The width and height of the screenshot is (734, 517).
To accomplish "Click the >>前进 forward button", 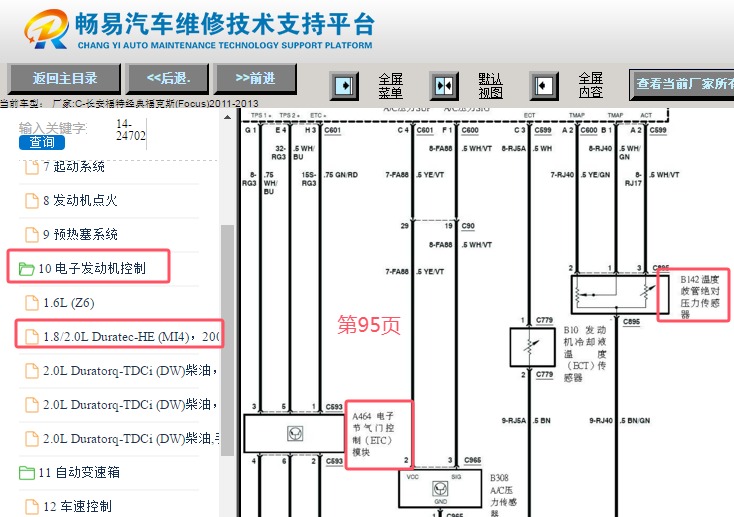I will (x=255, y=78).
